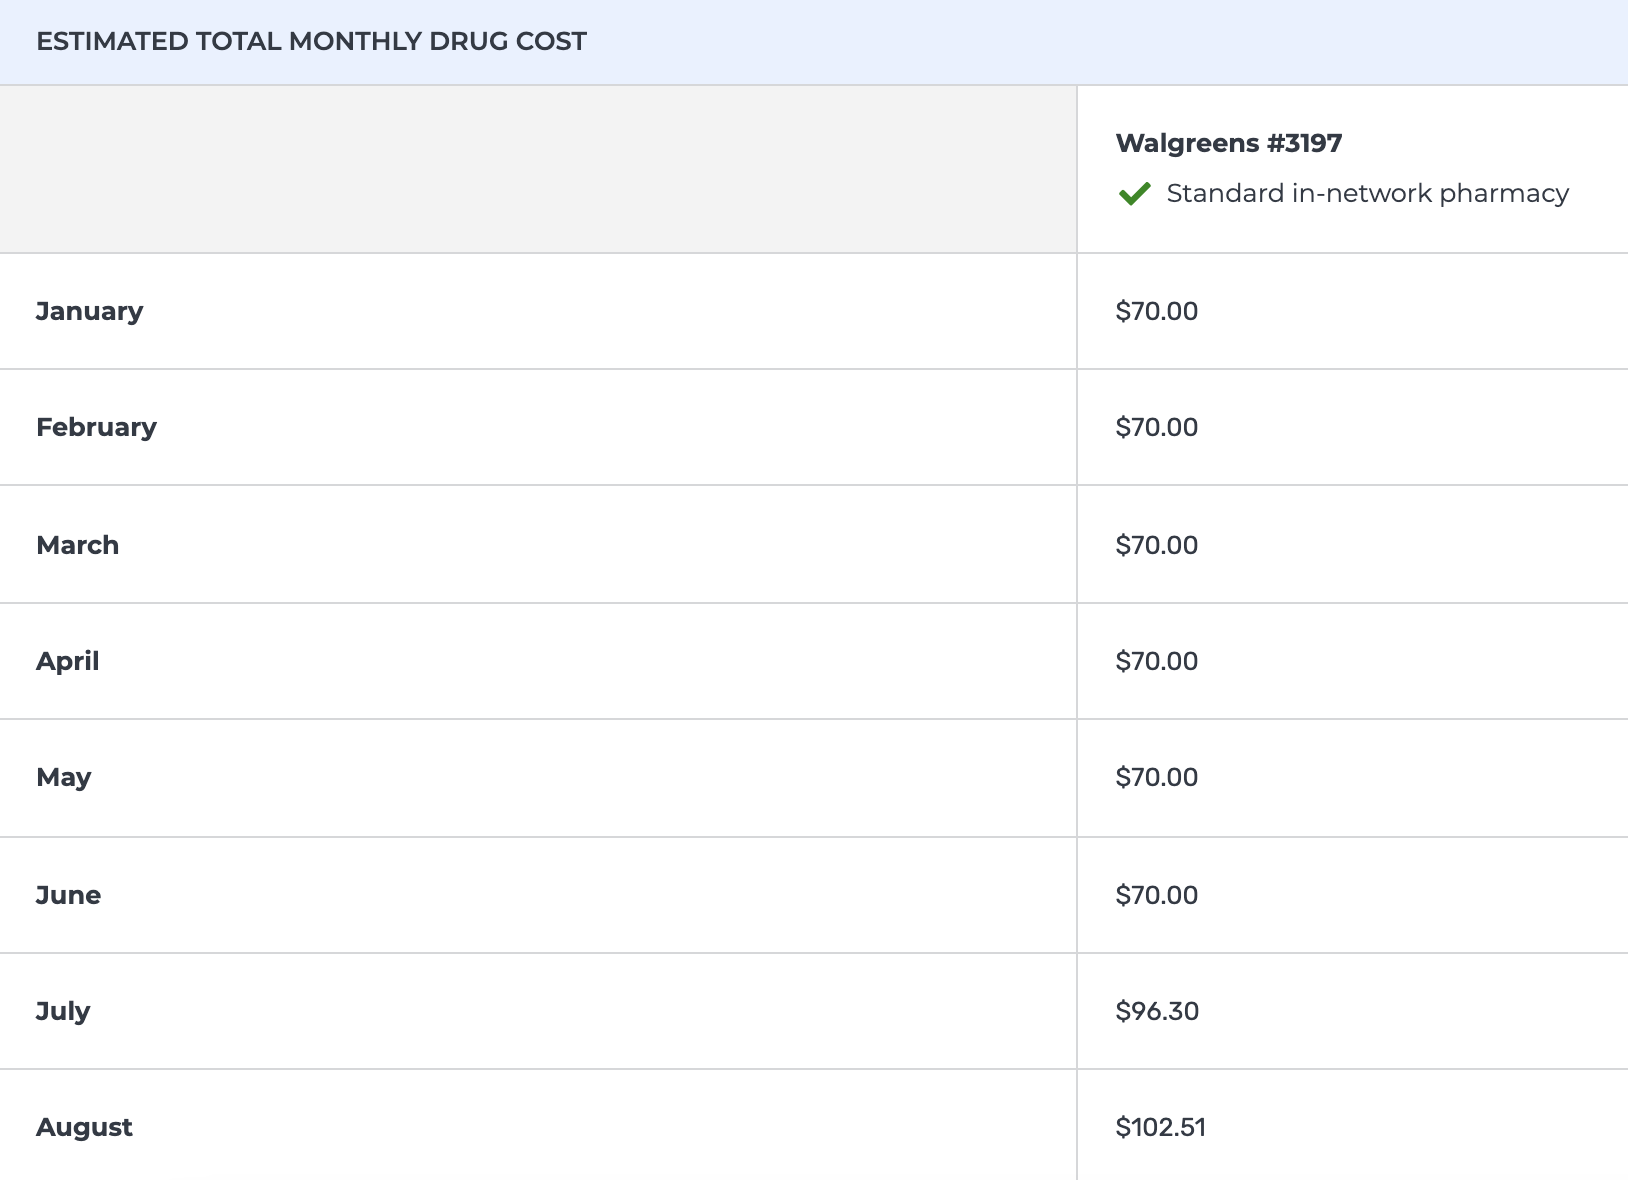Select the March row label
1628x1180 pixels.
(77, 545)
